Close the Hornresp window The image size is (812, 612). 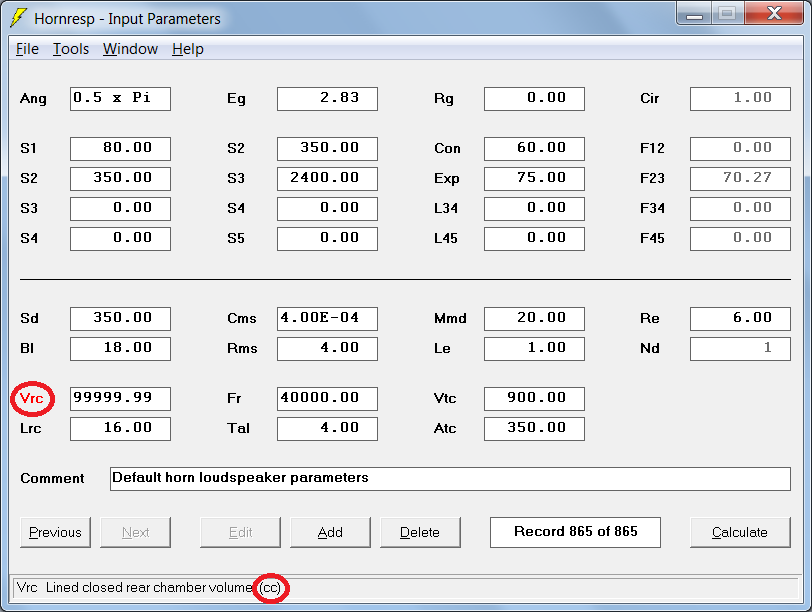774,13
